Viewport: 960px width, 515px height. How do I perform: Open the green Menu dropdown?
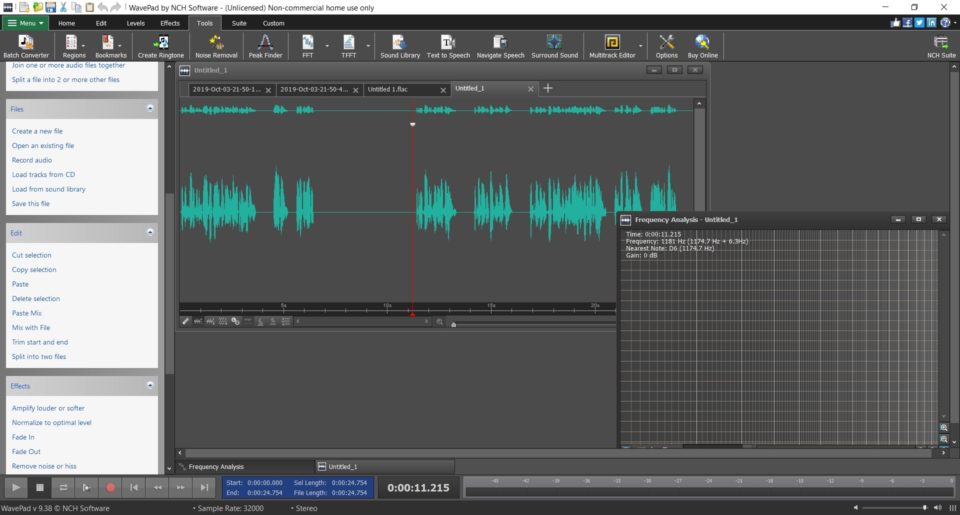(x=26, y=23)
